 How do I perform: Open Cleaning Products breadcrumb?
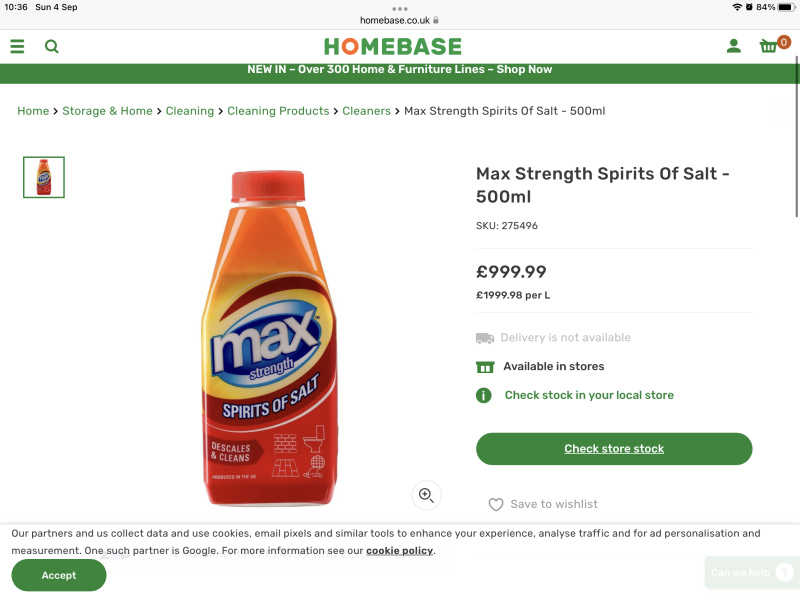278,111
